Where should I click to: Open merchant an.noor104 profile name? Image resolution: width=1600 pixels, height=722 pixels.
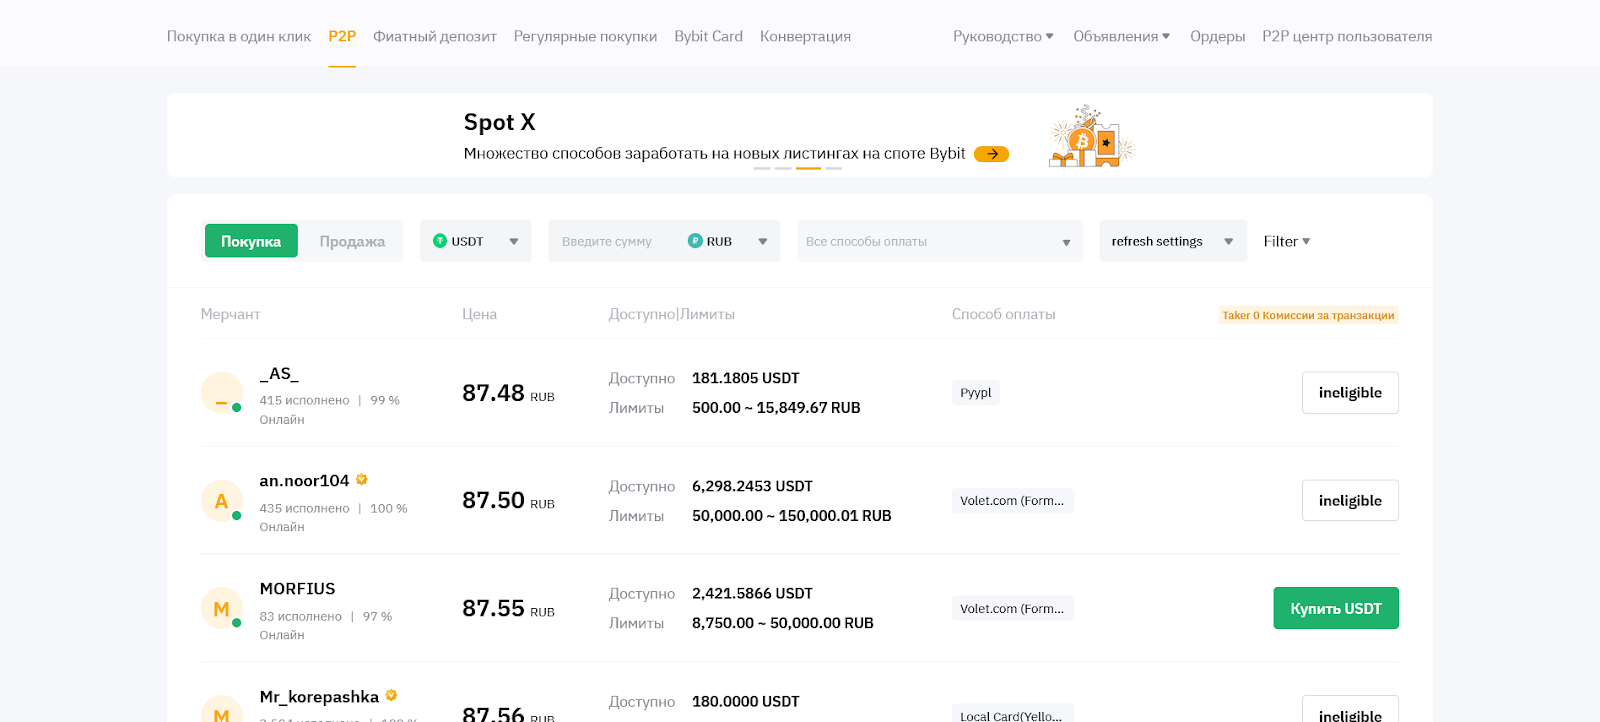304,481
